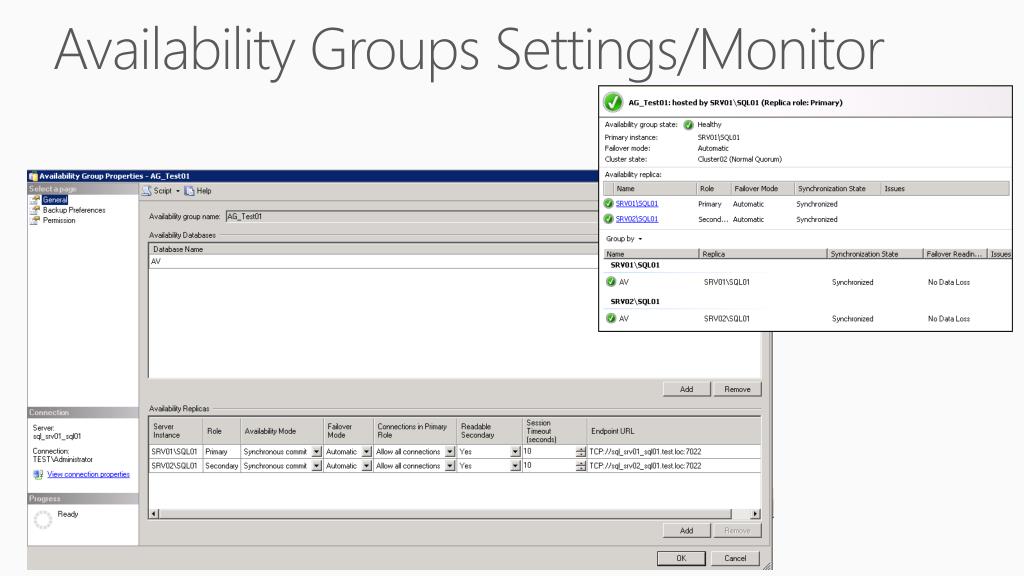This screenshot has width=1024, height=576.
Task: Click the OK button
Action: click(x=681, y=558)
